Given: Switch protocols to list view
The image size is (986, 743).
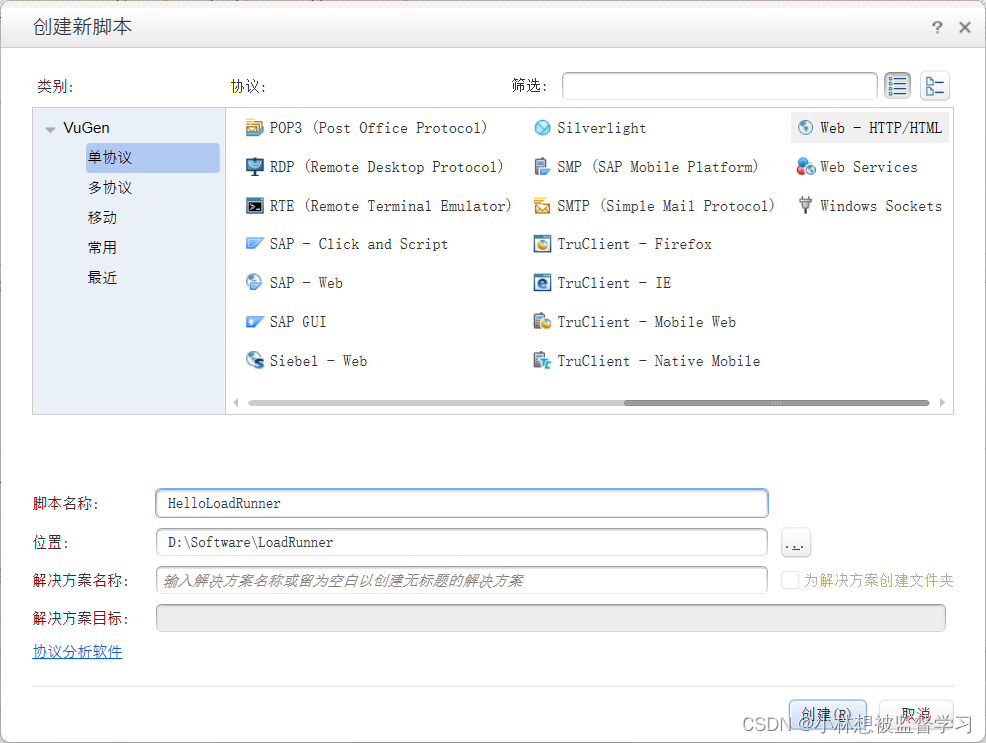Looking at the screenshot, I should [x=897, y=86].
